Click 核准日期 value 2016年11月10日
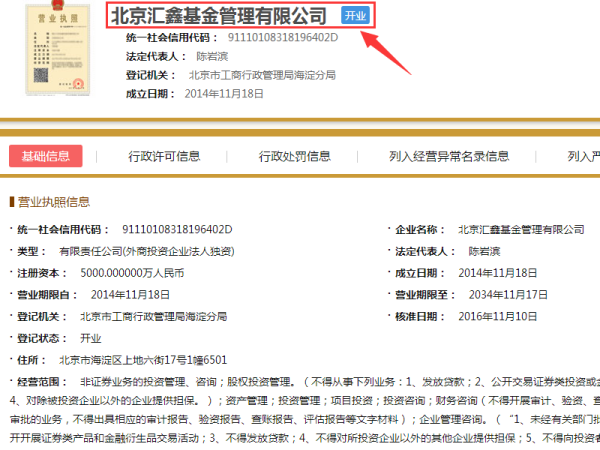Viewport: 600px width, 450px height. tap(497, 317)
